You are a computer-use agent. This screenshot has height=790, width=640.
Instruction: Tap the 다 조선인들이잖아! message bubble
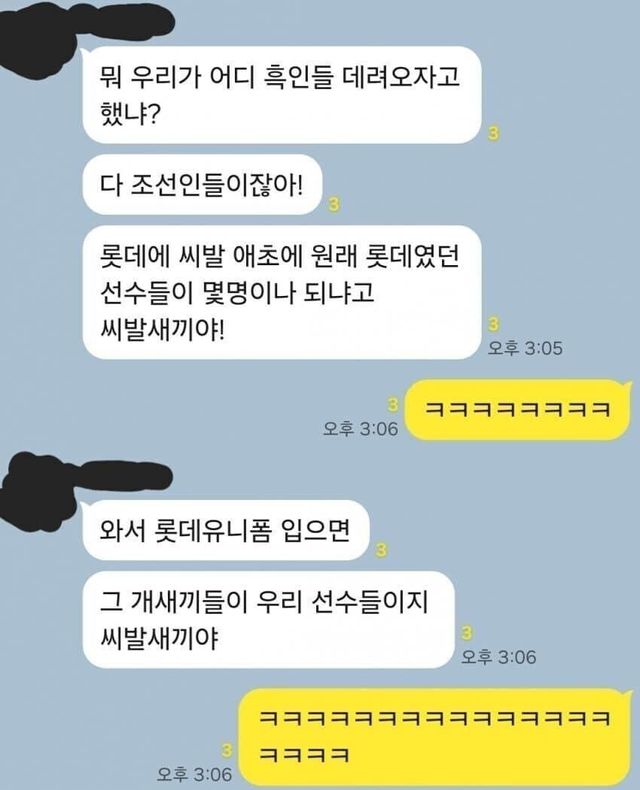(202, 185)
